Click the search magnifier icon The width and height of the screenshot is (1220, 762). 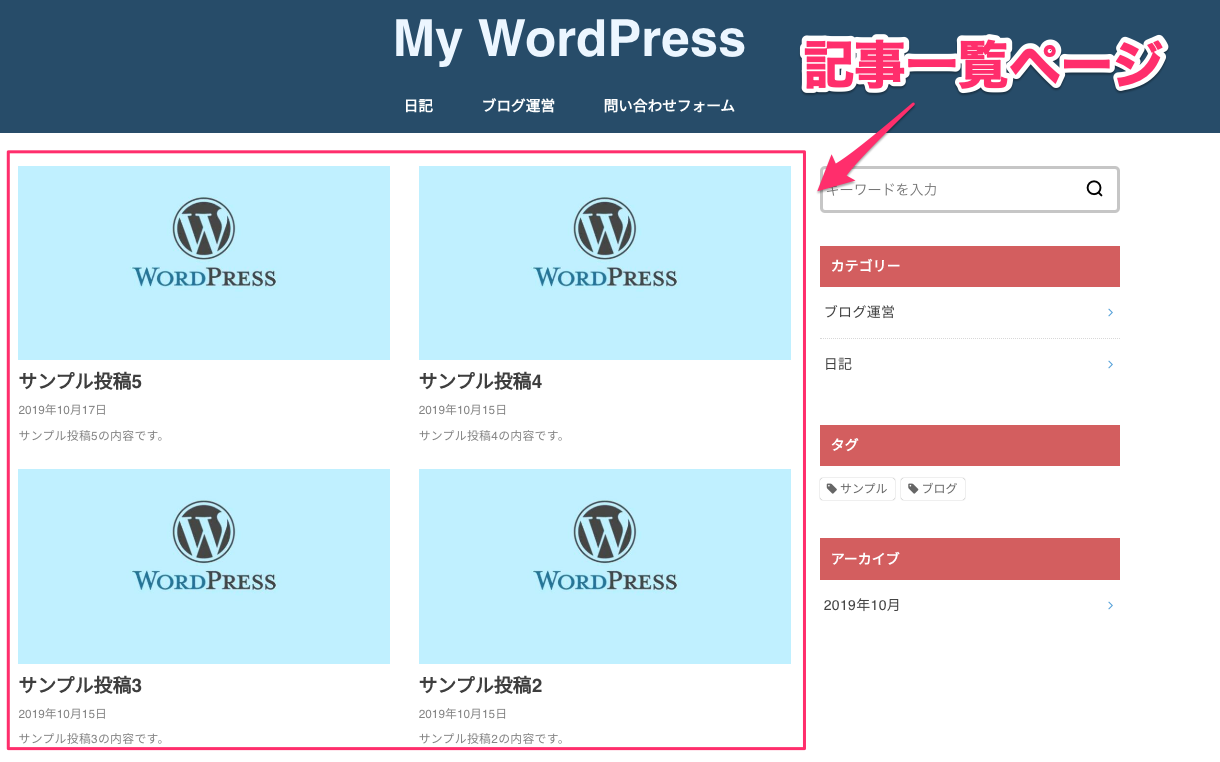point(1094,189)
